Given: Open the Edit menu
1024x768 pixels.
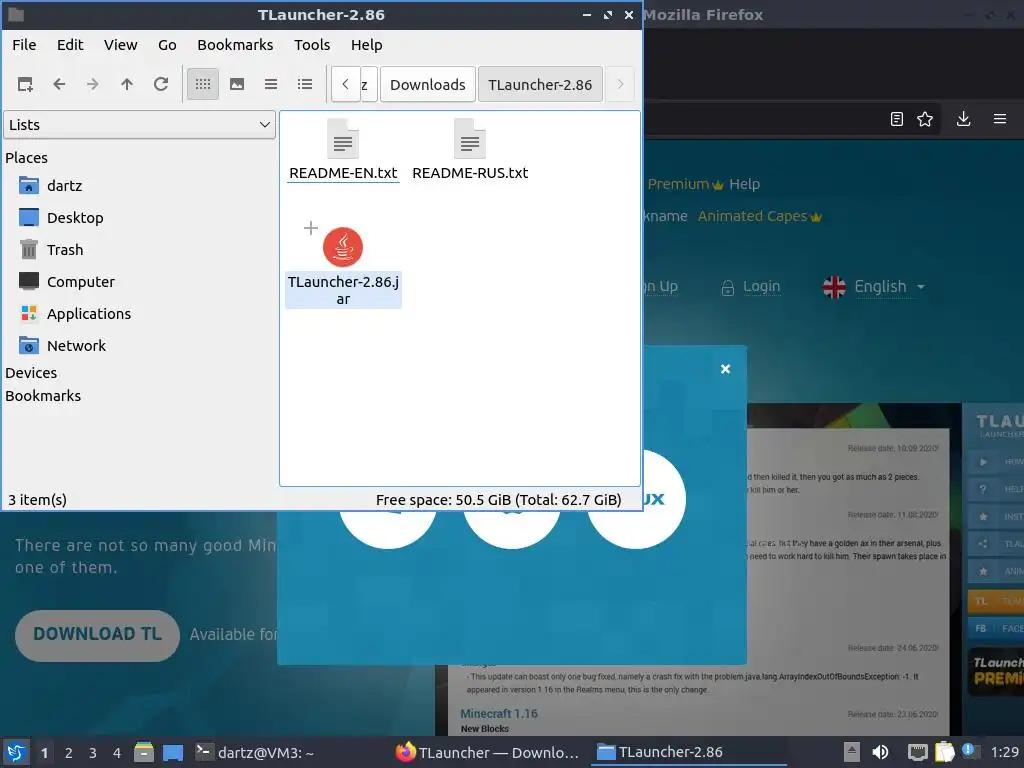Looking at the screenshot, I should coord(70,45).
